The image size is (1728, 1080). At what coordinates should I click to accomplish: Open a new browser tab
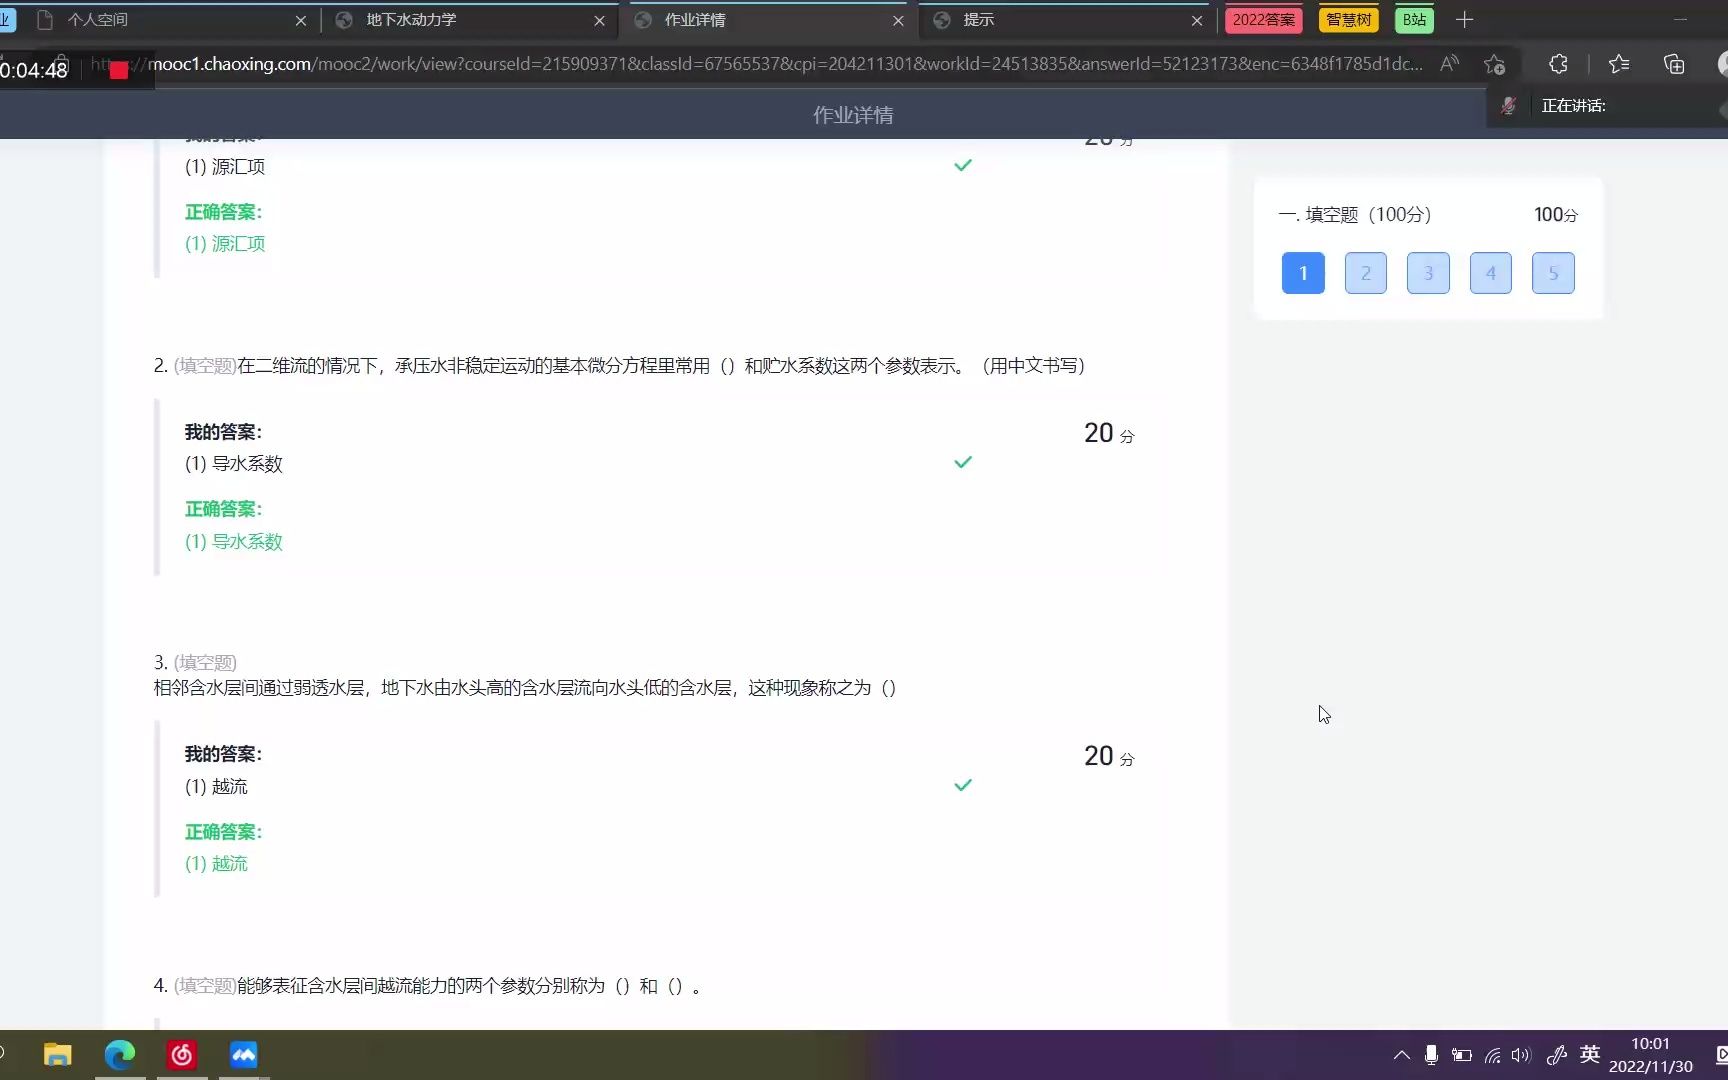pyautogui.click(x=1465, y=20)
